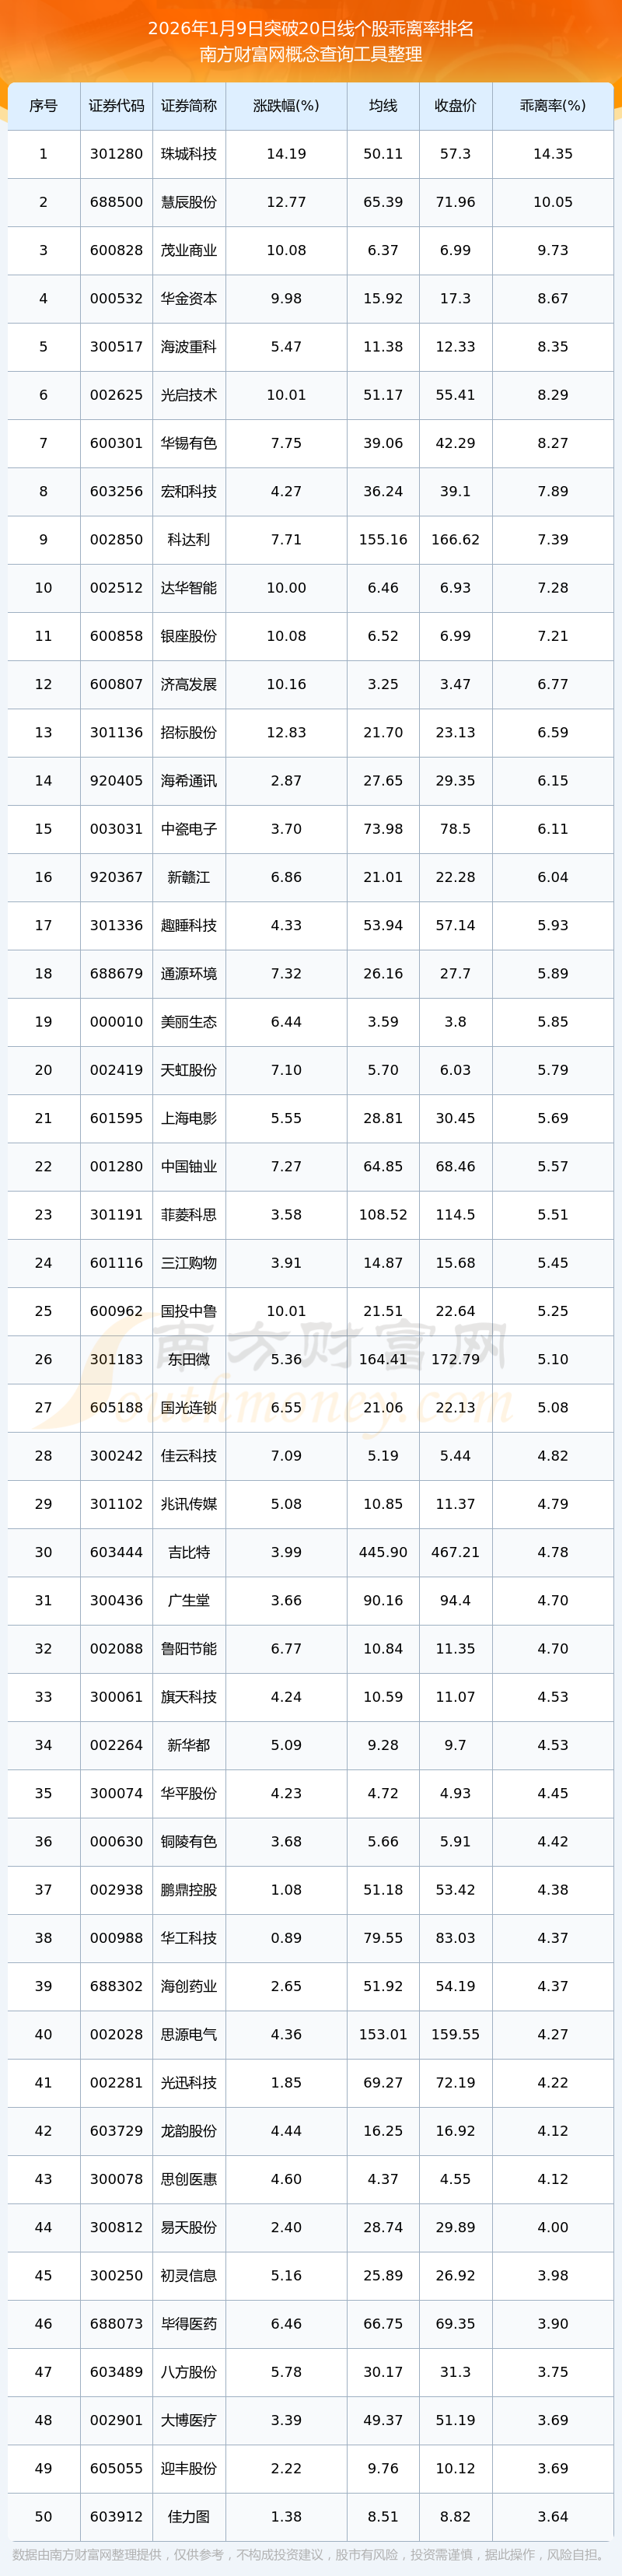The image size is (622, 2576).
Task: Click stock code 600301
Action: coord(116,443)
